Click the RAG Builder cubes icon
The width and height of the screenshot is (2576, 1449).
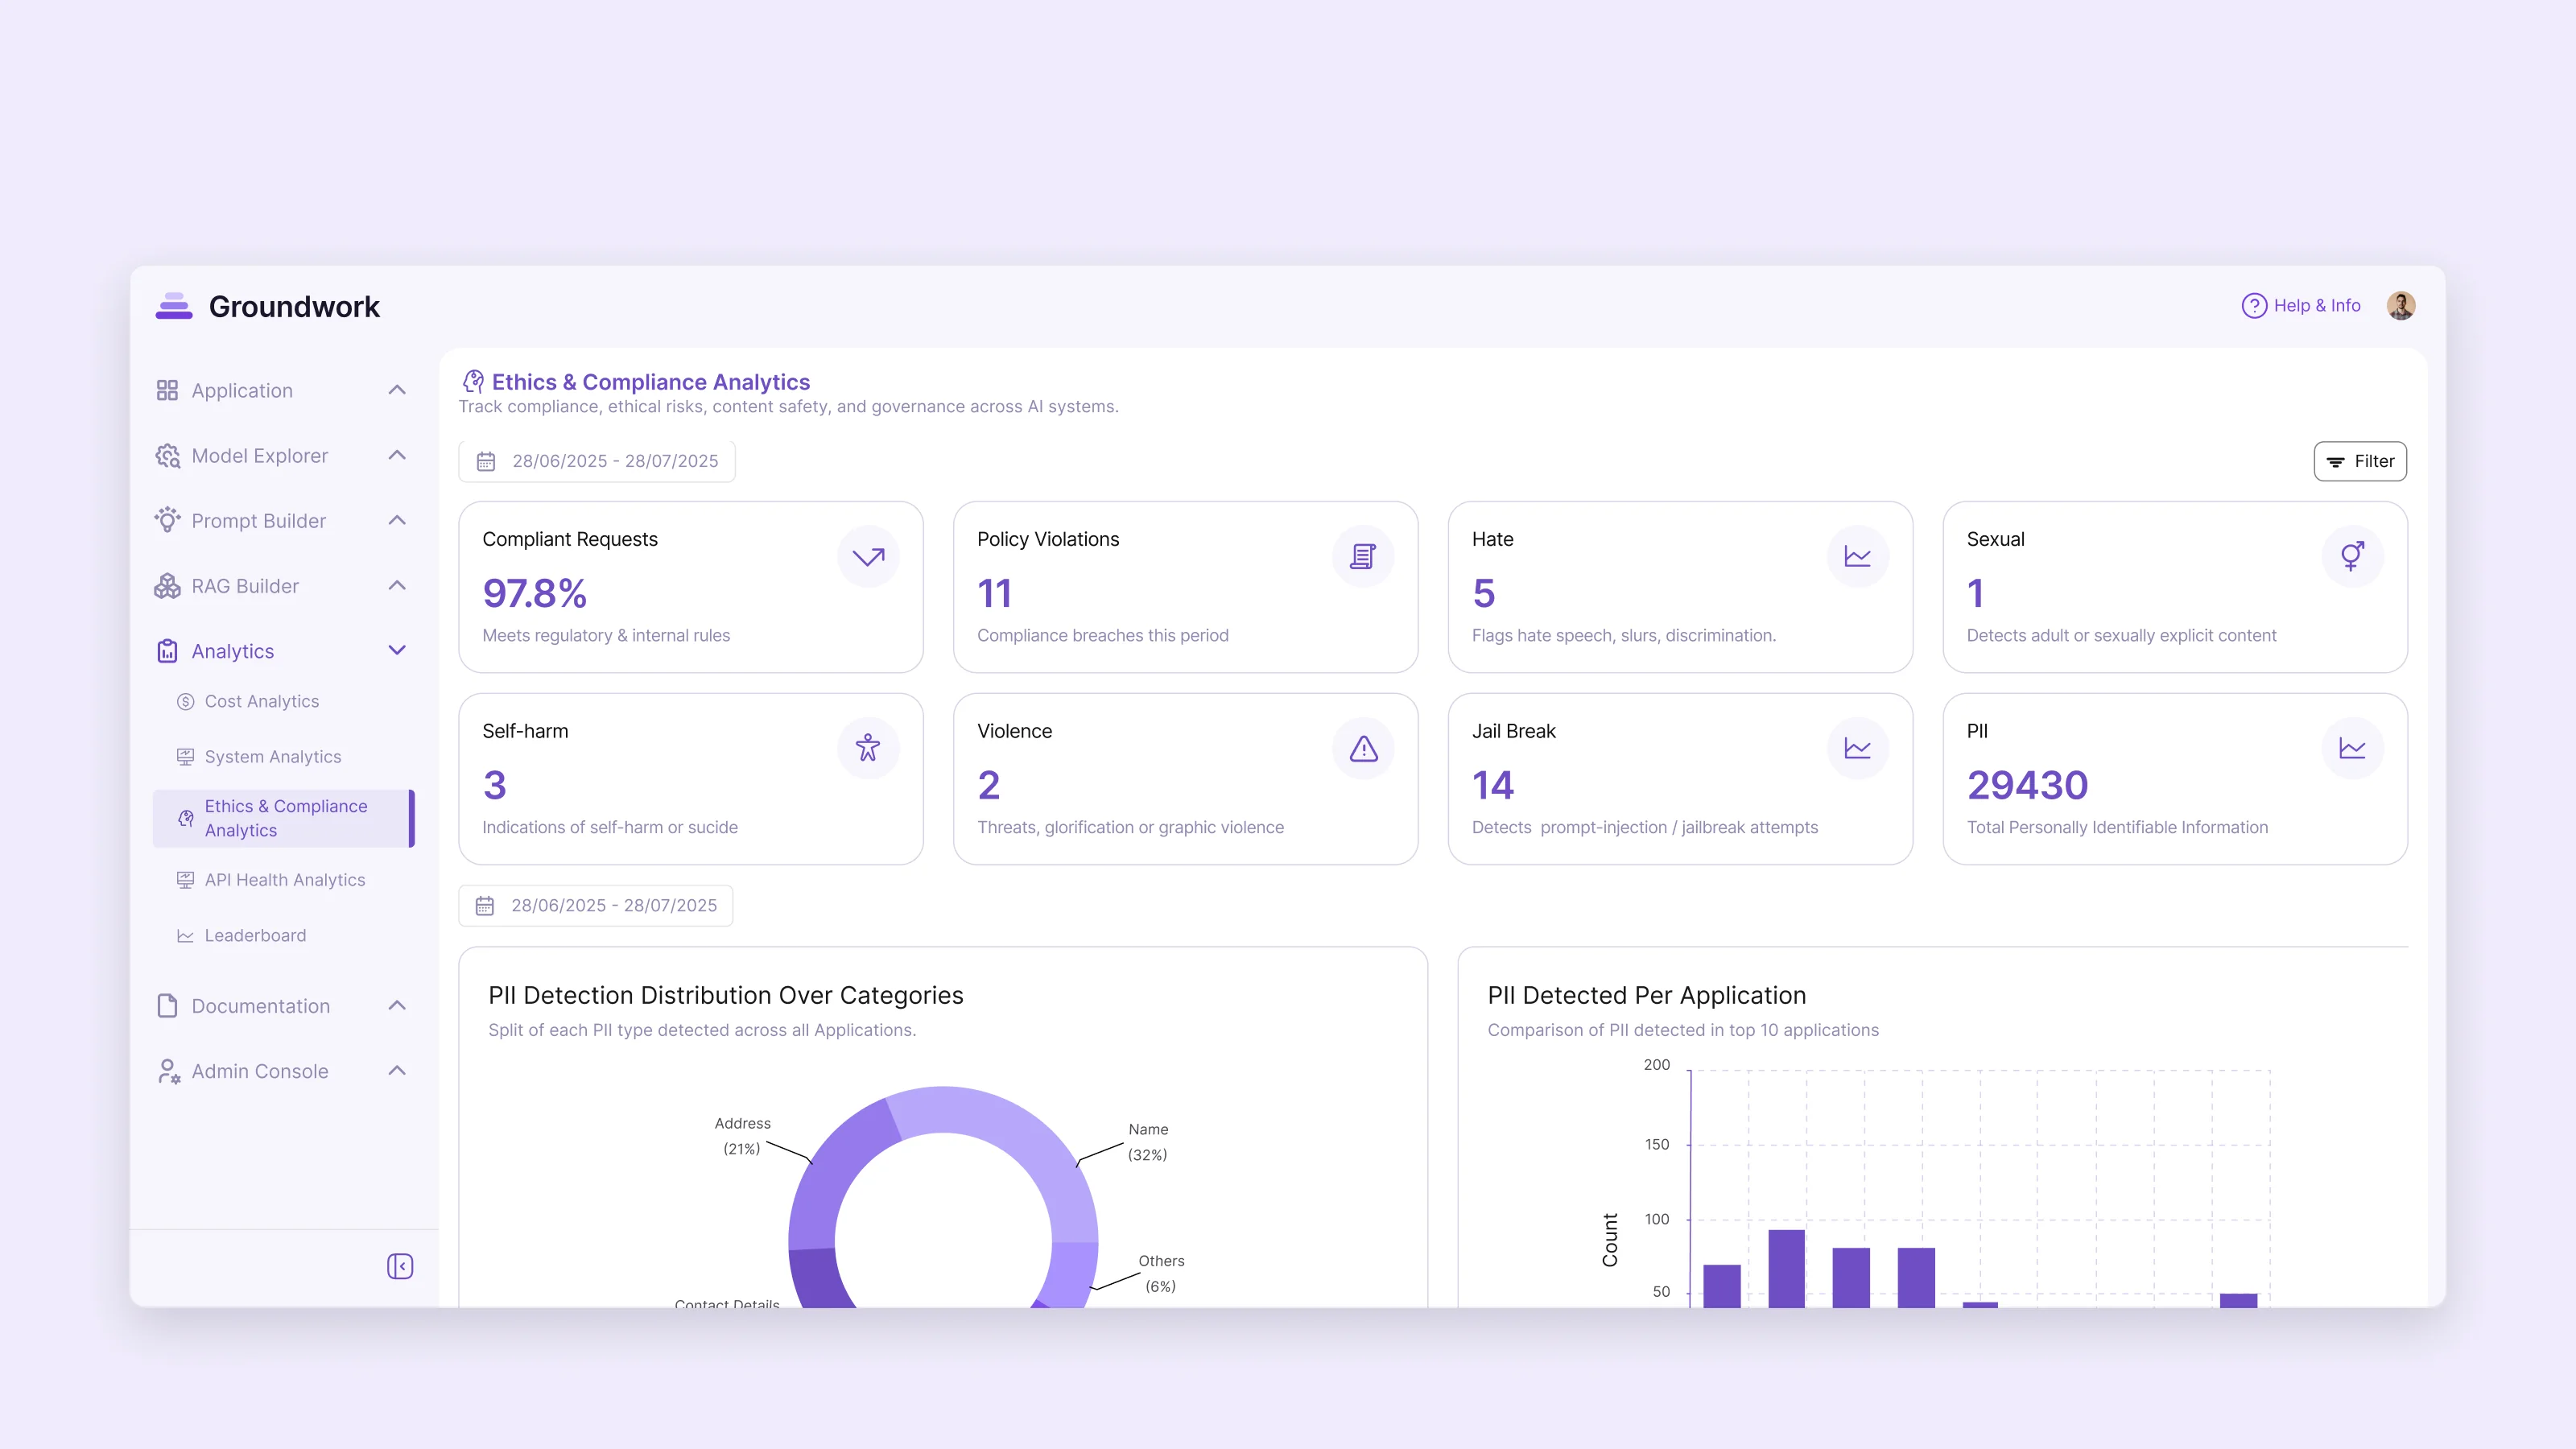[167, 586]
